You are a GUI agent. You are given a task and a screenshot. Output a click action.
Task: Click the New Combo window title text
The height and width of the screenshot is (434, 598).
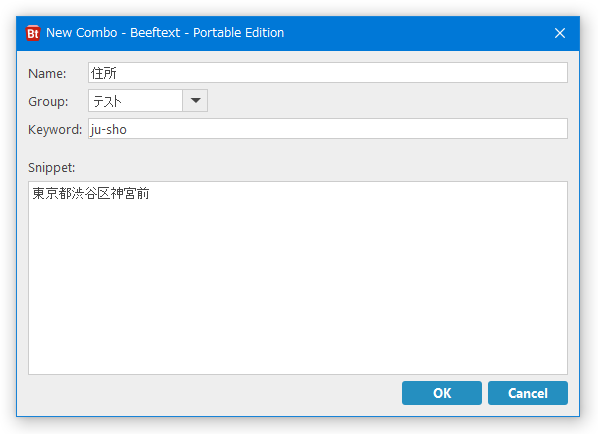coord(165,33)
